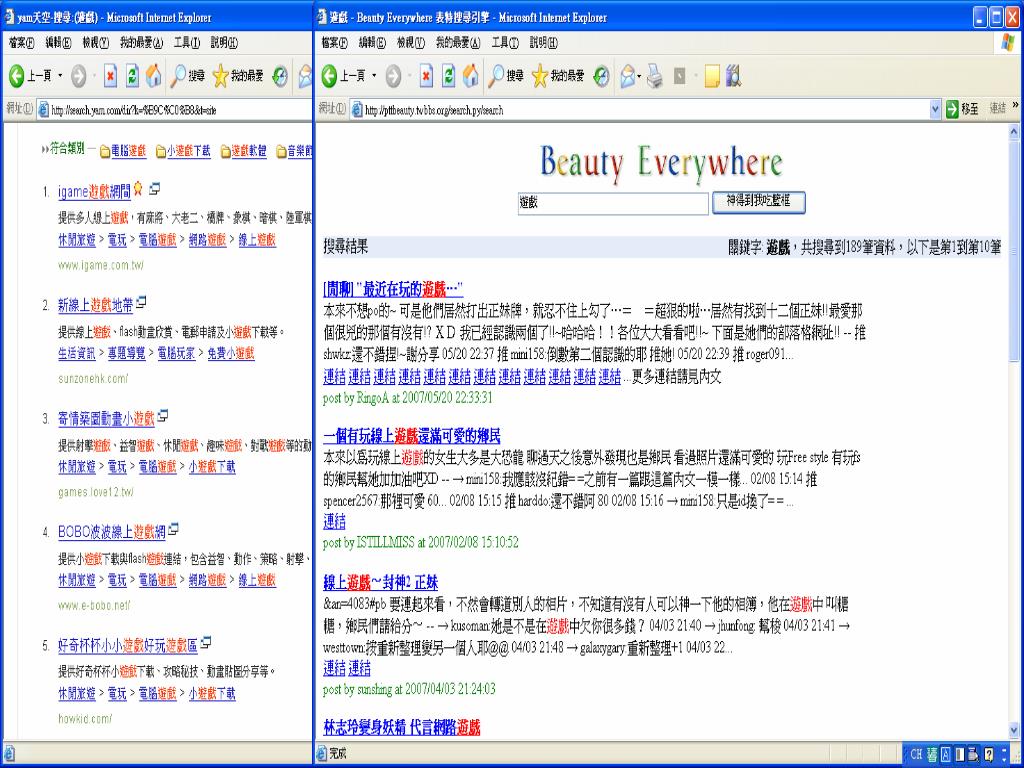Viewport: 1024px width, 768px height.
Task: Select the 小遊戲下載 category at the top
Action: 183,151
